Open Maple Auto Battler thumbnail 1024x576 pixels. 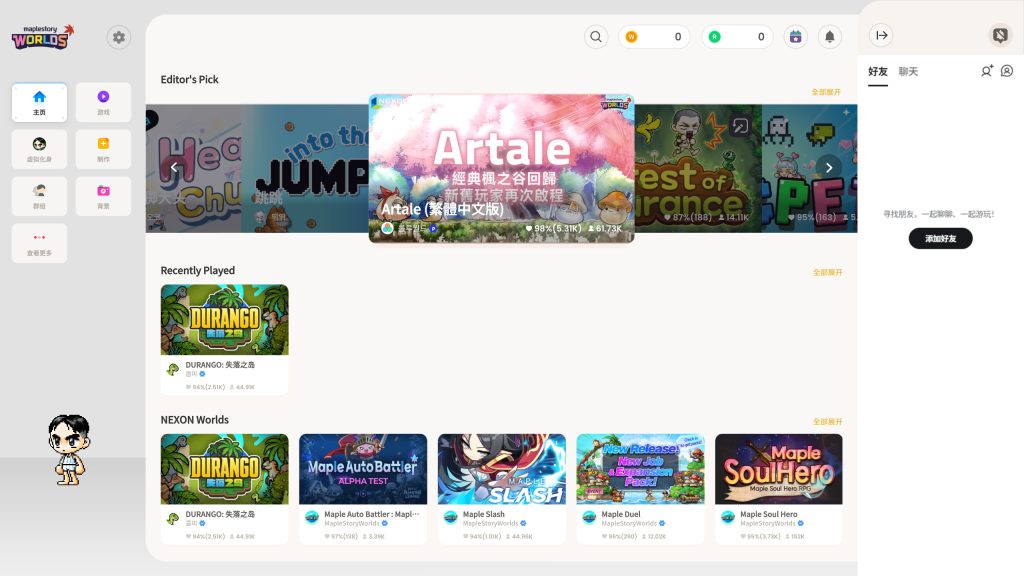click(x=363, y=469)
